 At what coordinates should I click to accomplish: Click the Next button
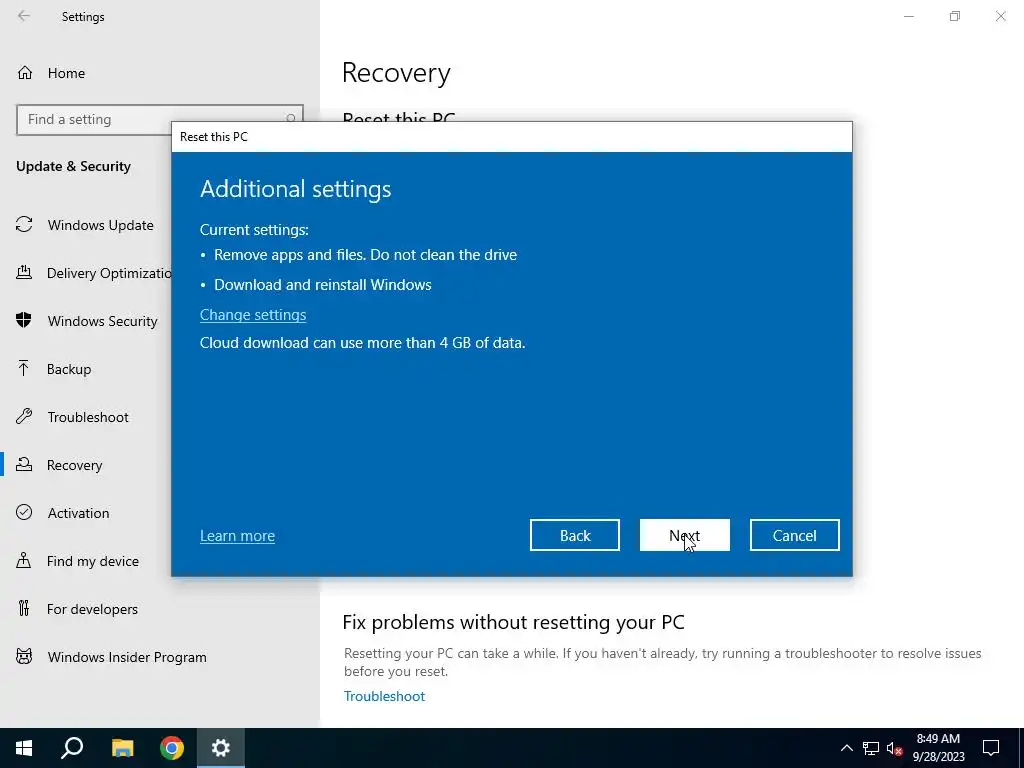click(684, 536)
